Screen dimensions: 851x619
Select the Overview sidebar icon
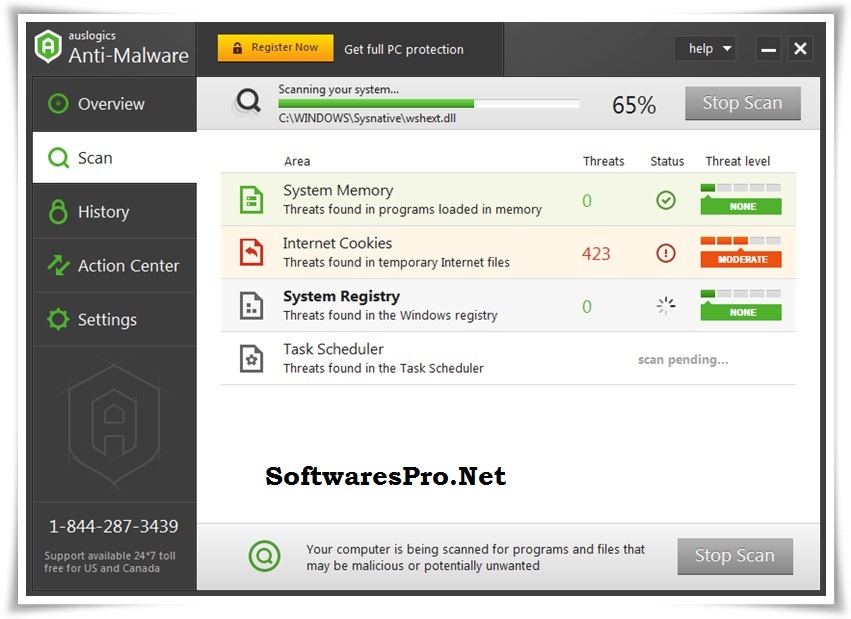58,103
